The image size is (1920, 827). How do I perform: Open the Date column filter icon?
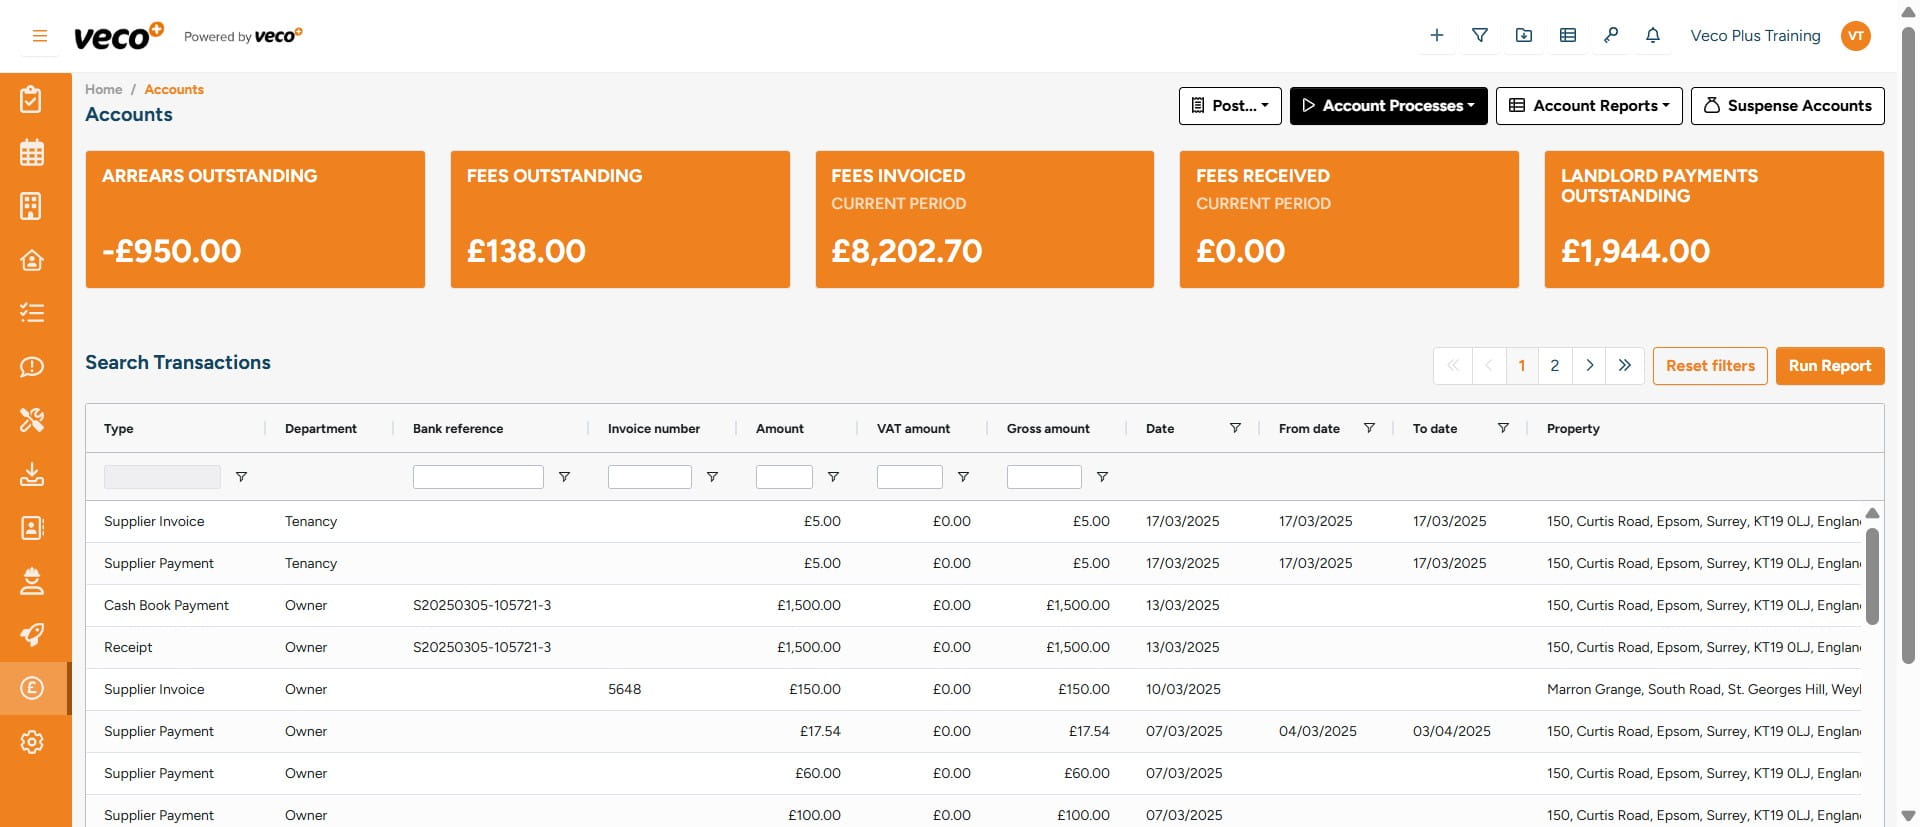tap(1235, 428)
